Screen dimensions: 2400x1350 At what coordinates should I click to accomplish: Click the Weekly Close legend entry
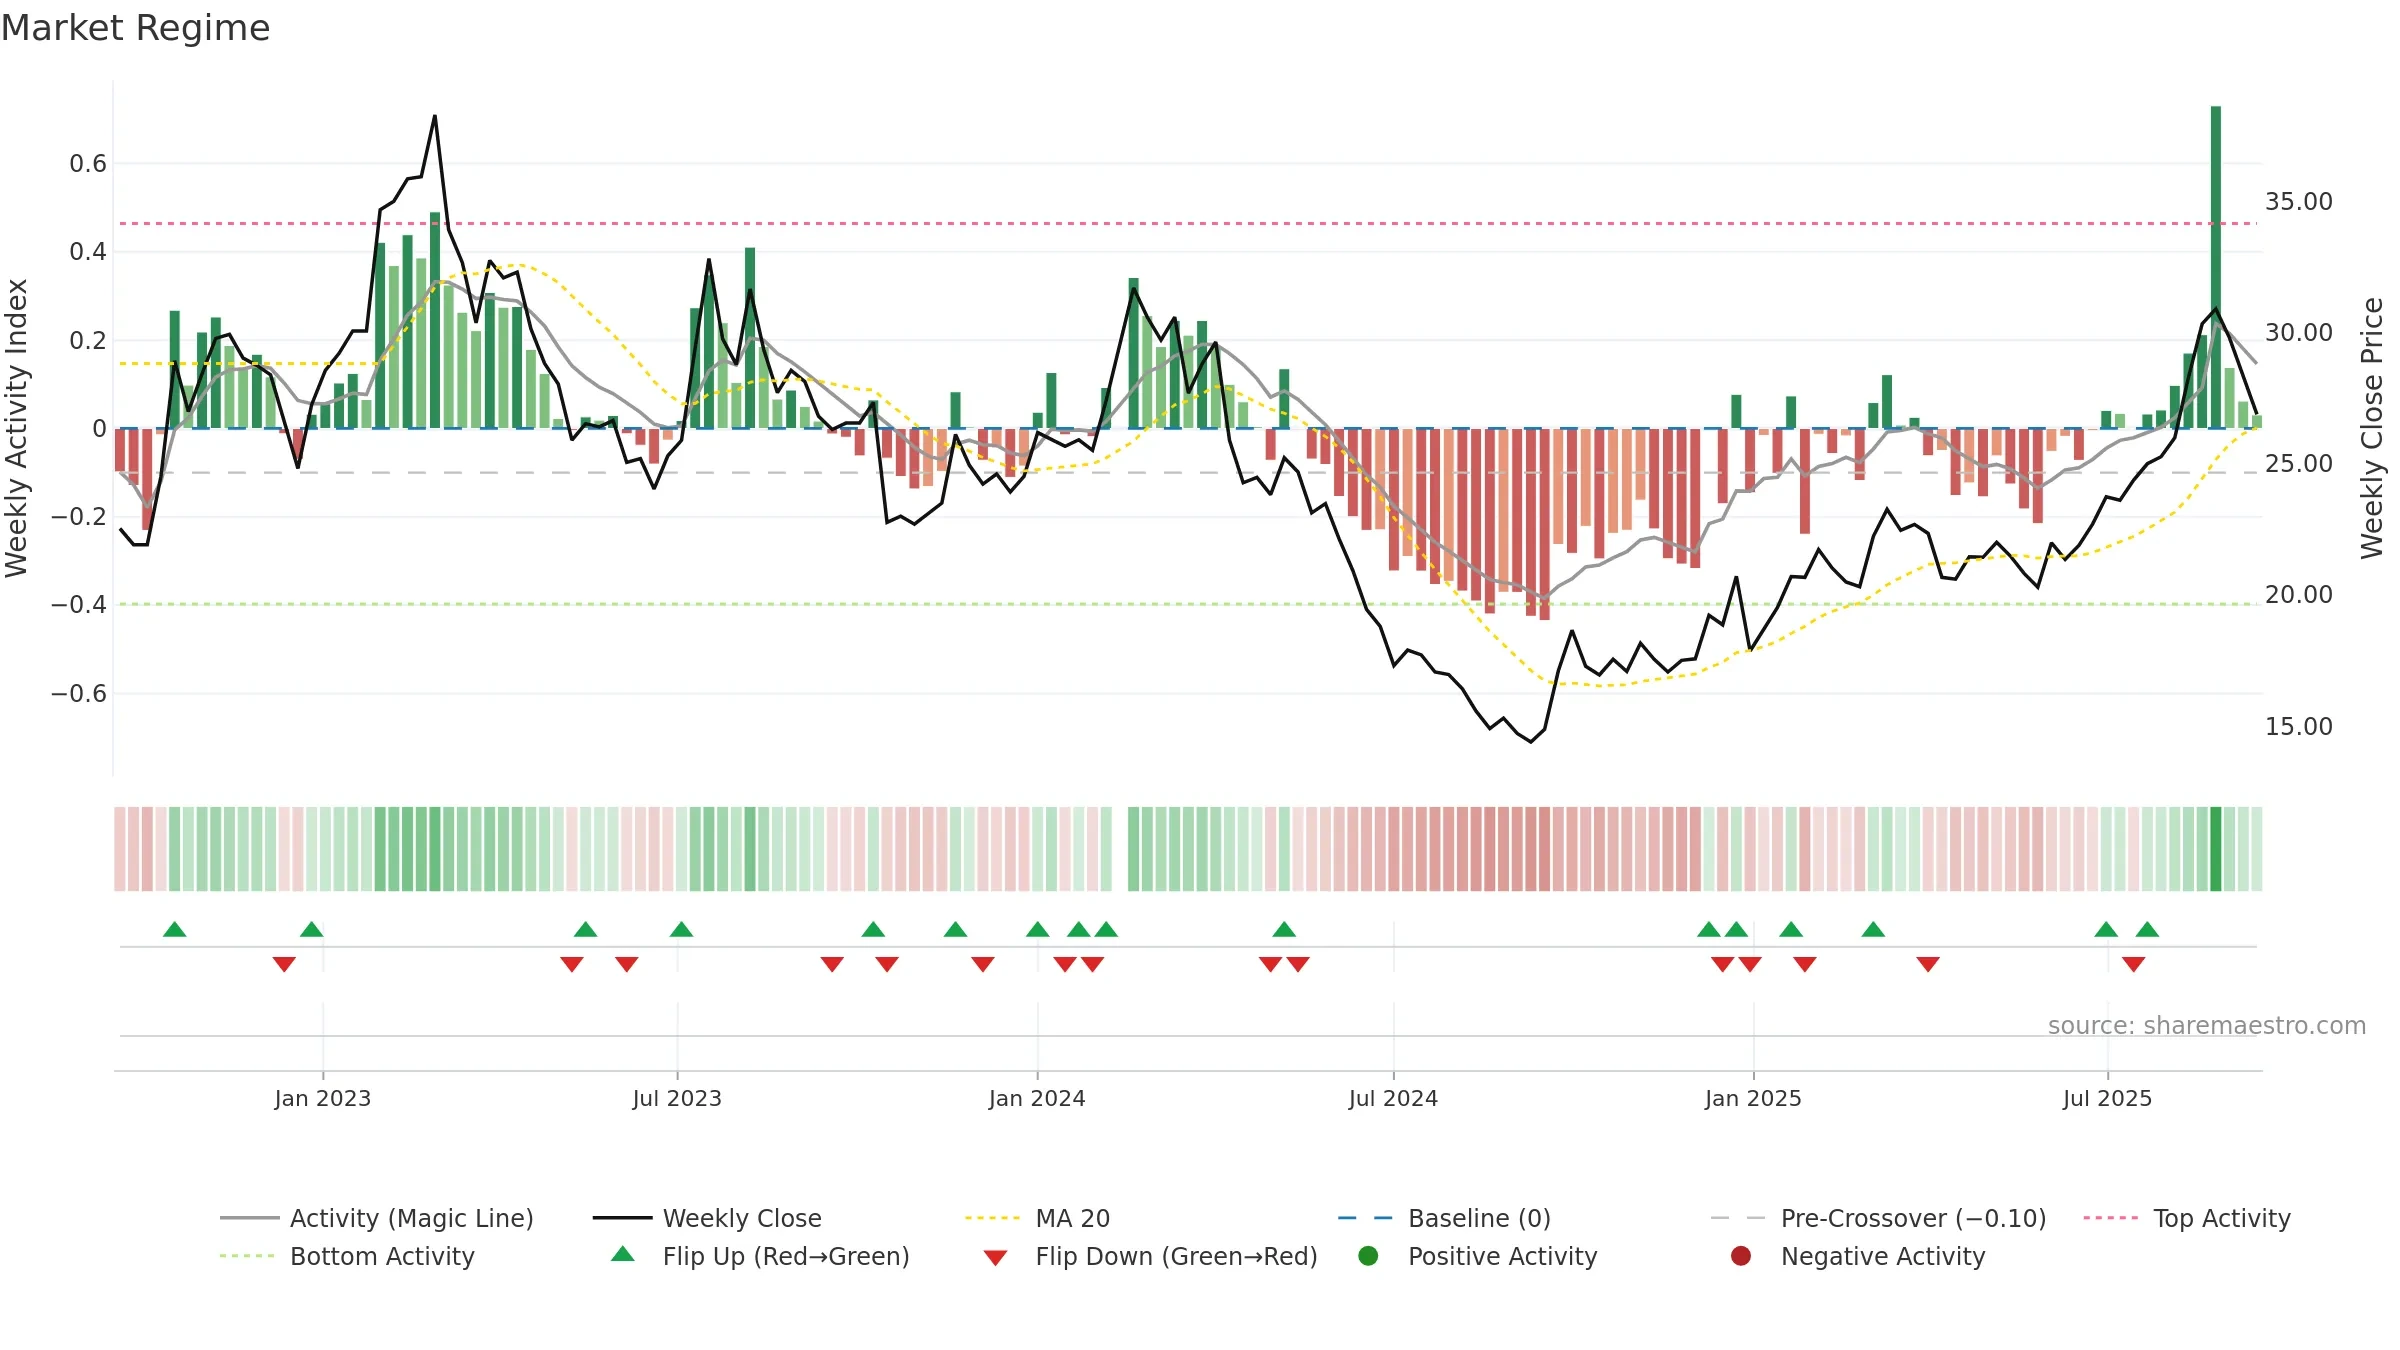click(x=707, y=1218)
